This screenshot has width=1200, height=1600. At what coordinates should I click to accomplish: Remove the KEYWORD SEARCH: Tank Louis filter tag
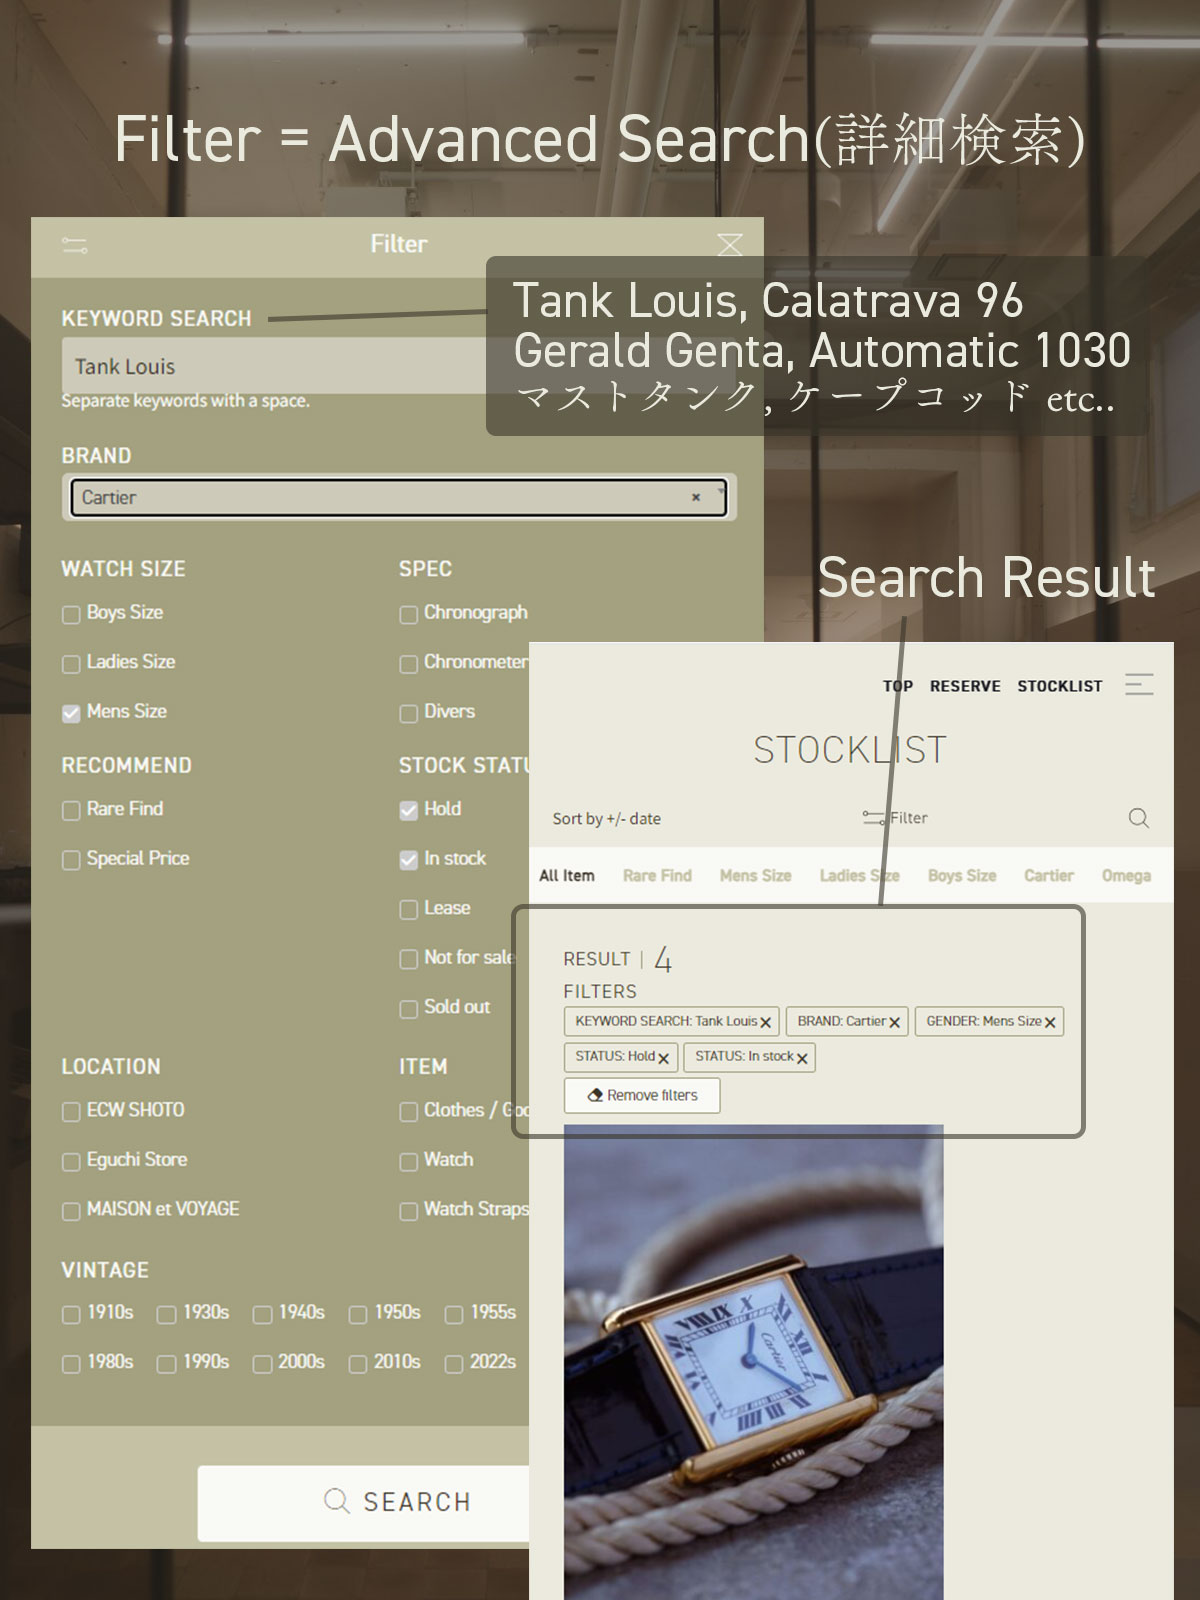(x=766, y=1022)
